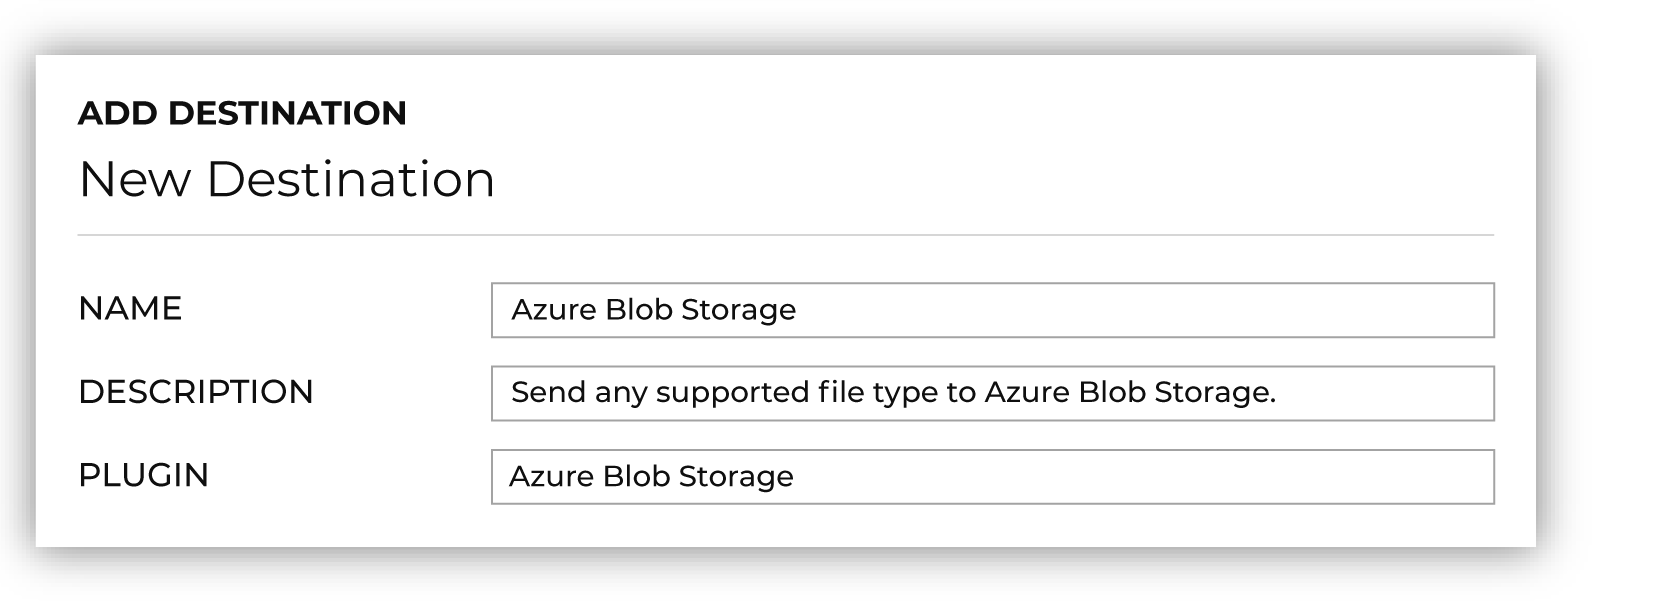1667x601 pixels.
Task: Click the divider line under New Destination
Action: 786,236
